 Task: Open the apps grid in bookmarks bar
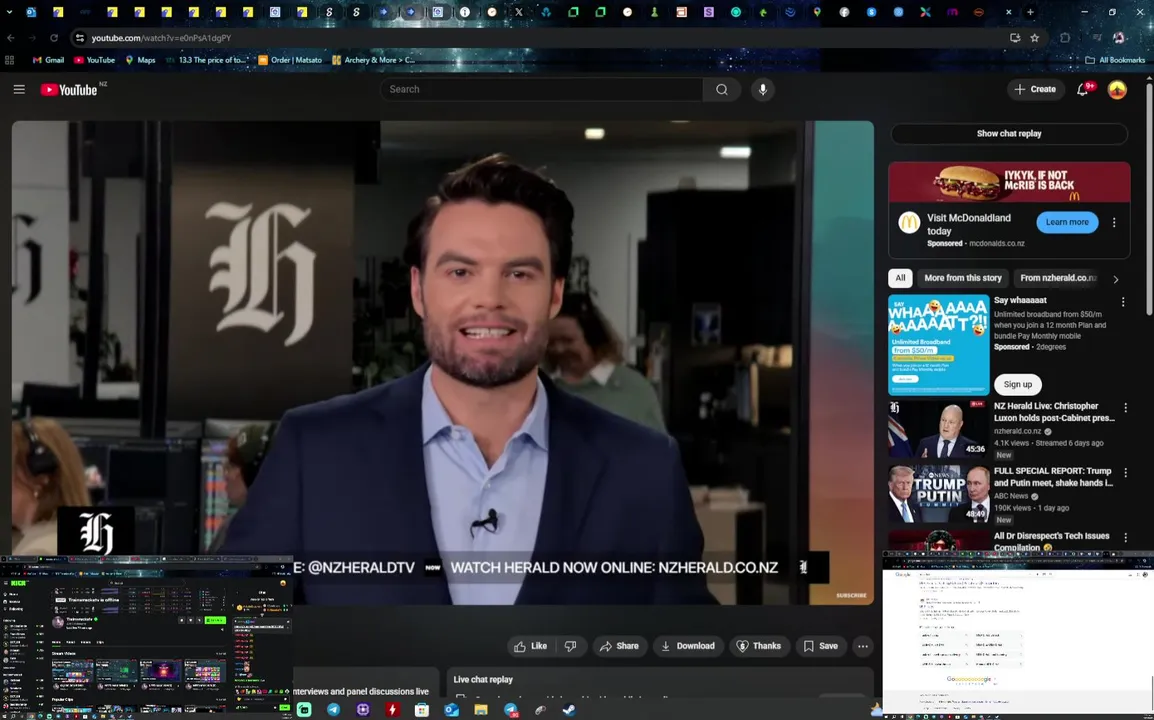[x=10, y=60]
